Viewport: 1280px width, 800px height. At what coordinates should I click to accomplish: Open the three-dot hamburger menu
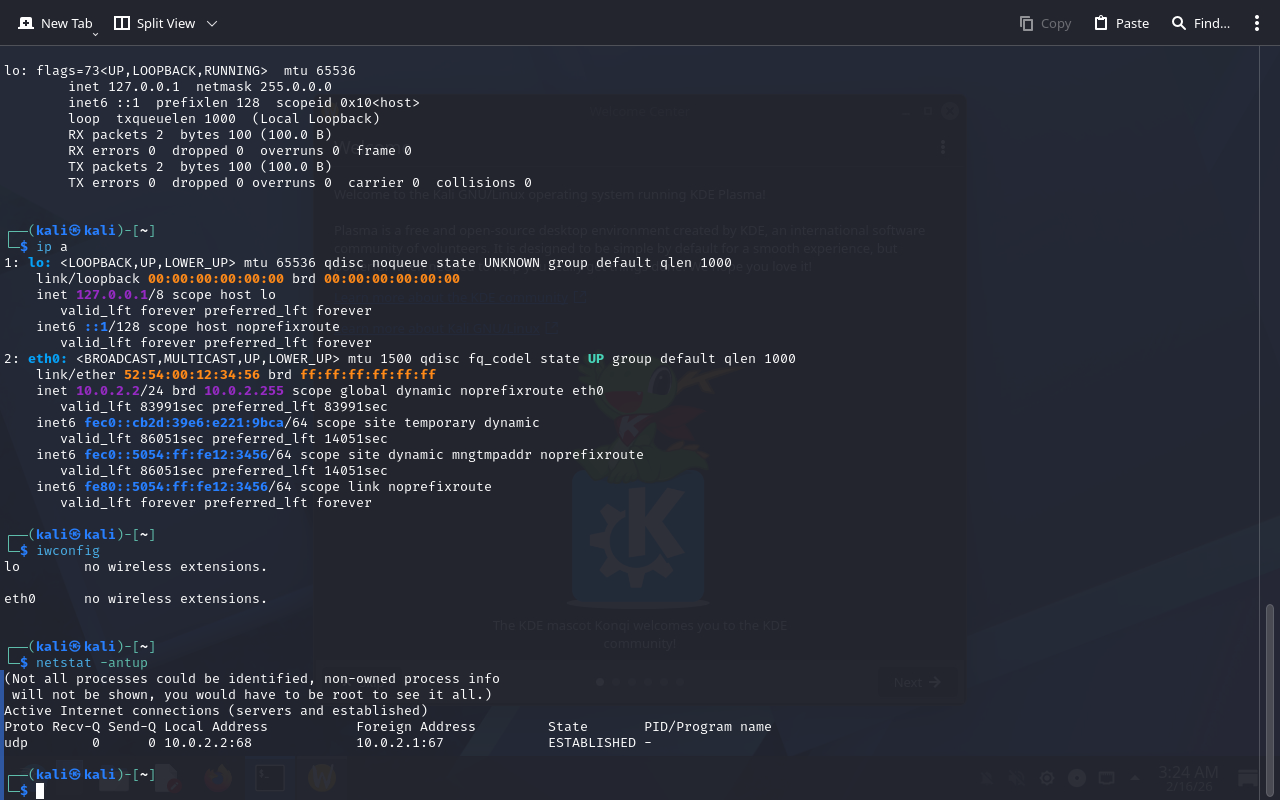point(1257,23)
